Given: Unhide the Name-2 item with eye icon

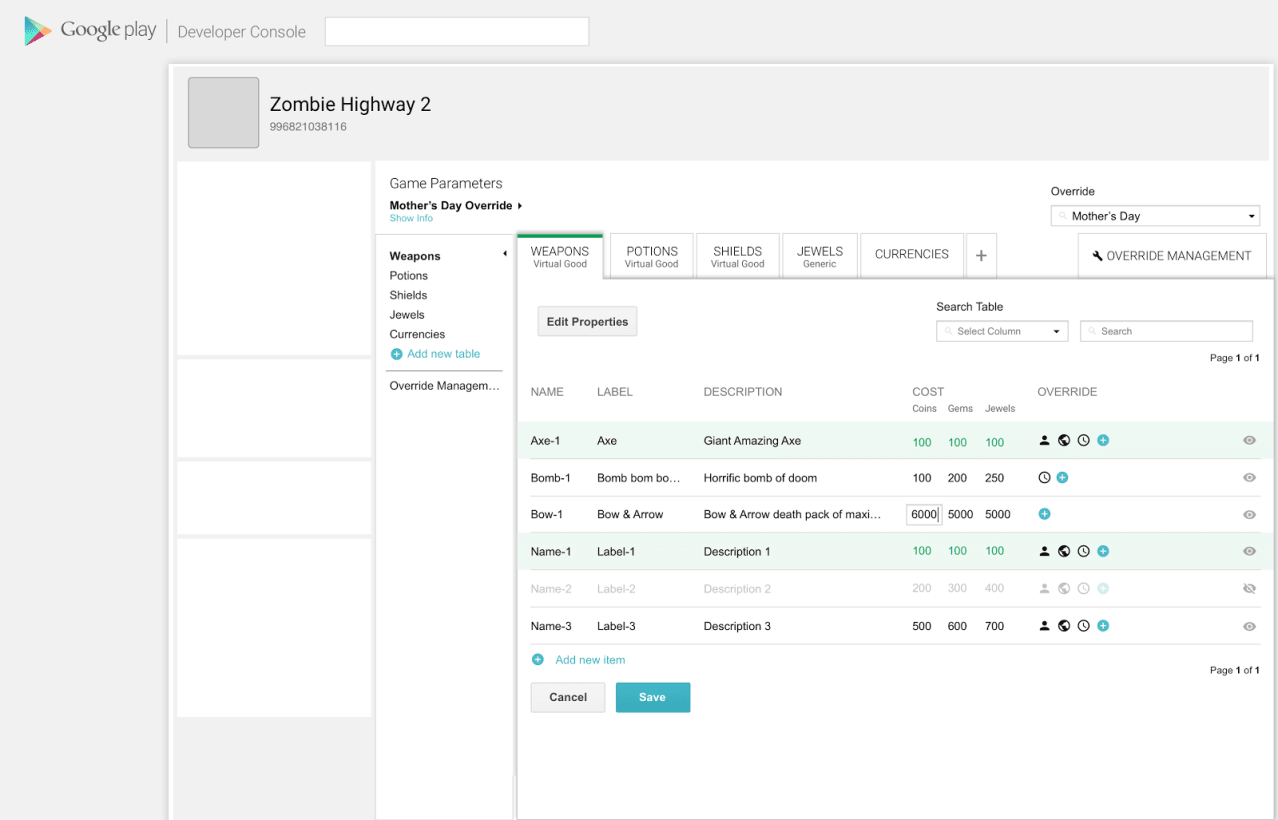Looking at the screenshot, I should 1249,589.
